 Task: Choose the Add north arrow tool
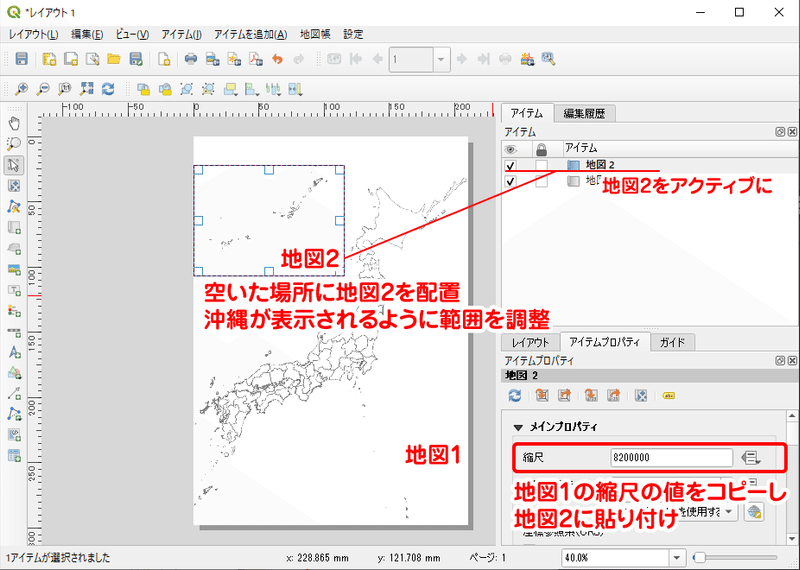[x=14, y=352]
